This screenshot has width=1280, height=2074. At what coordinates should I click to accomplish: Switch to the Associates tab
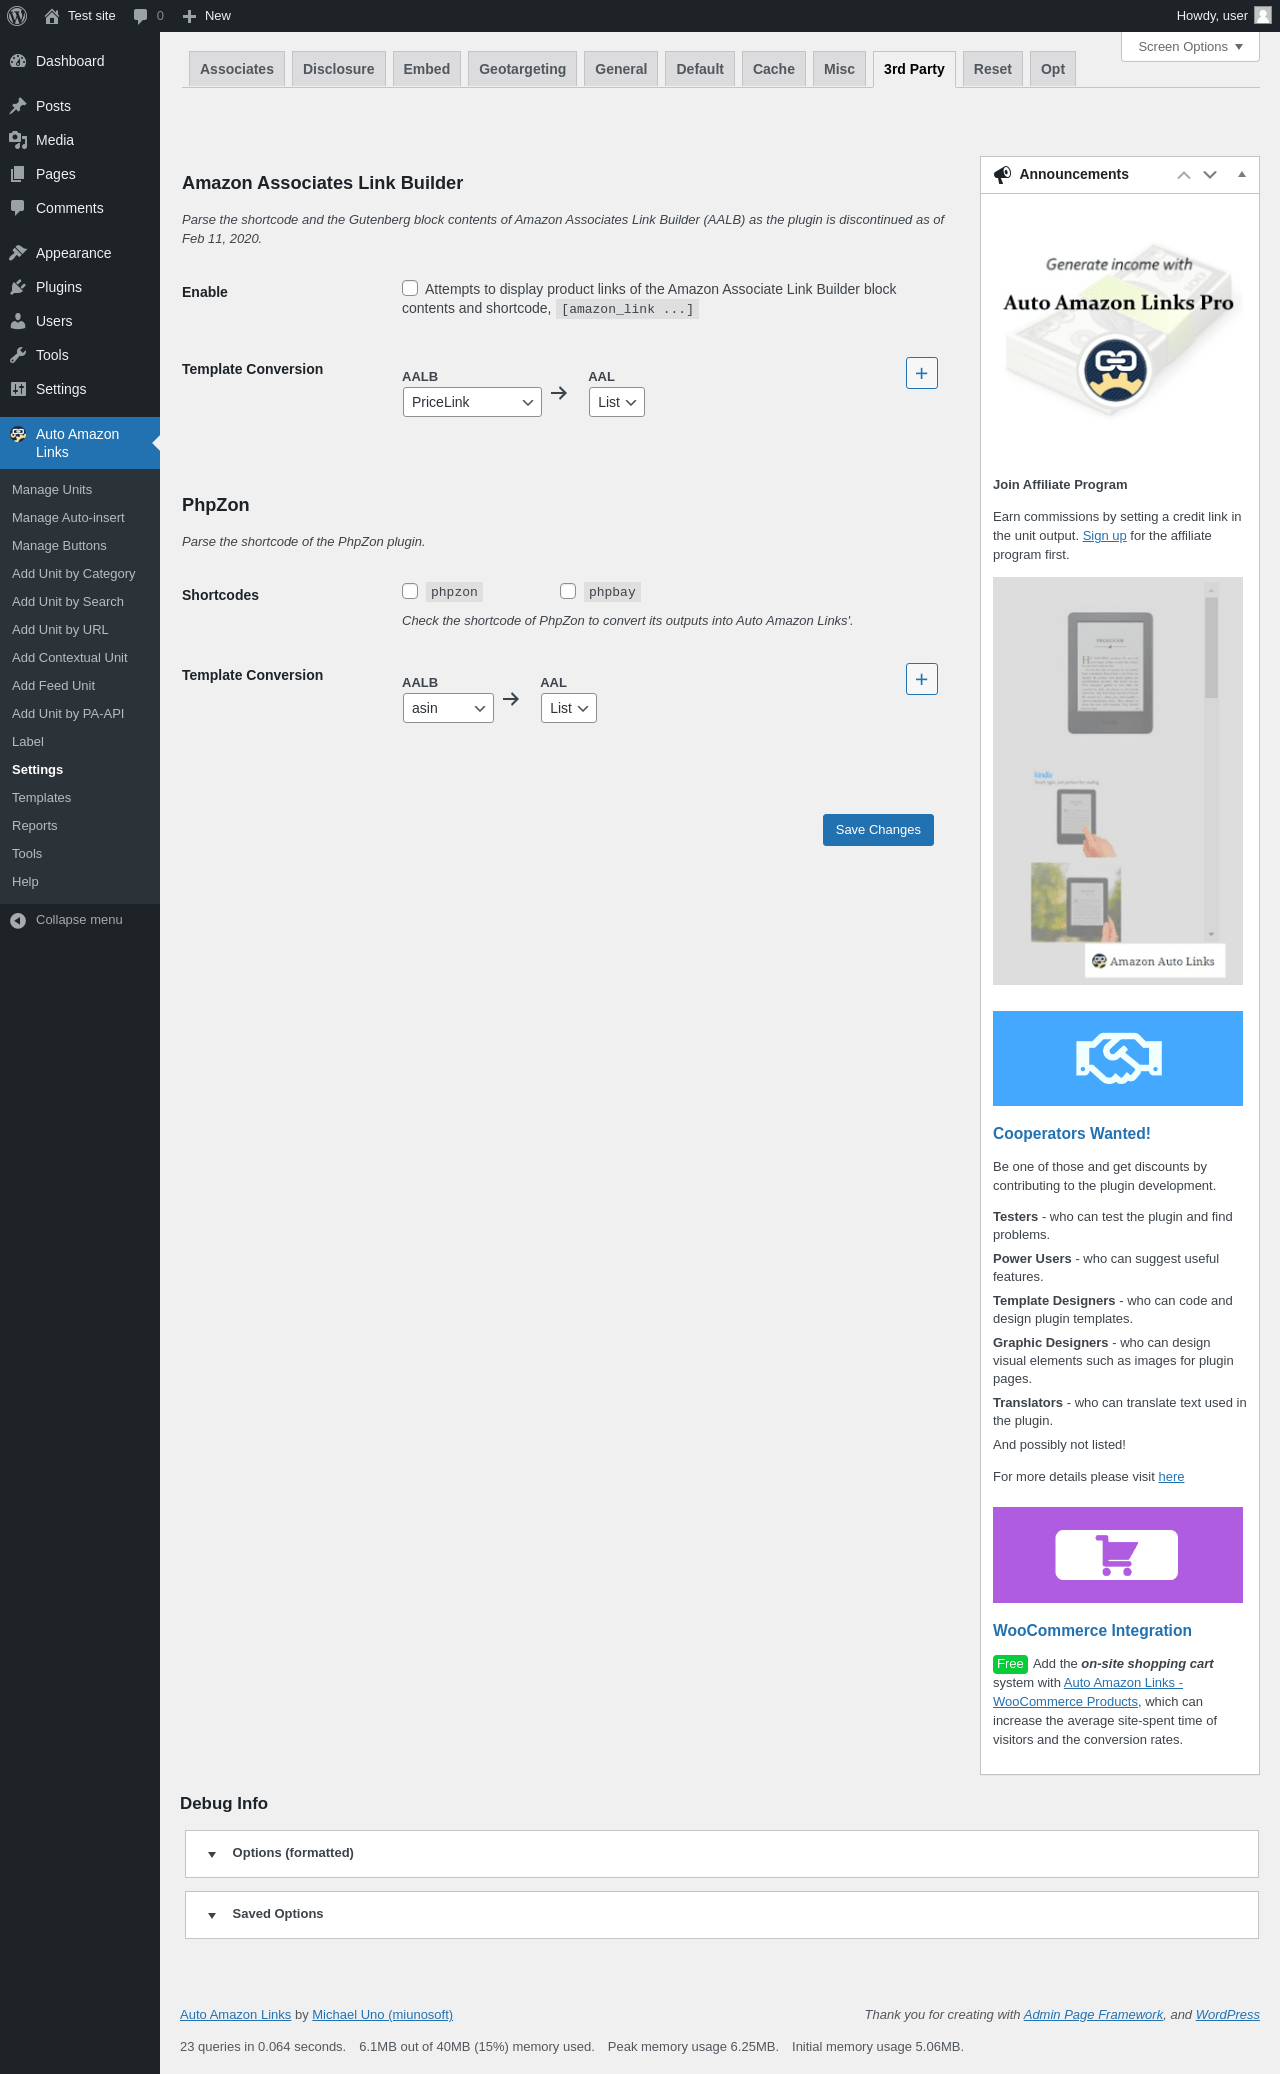(237, 69)
